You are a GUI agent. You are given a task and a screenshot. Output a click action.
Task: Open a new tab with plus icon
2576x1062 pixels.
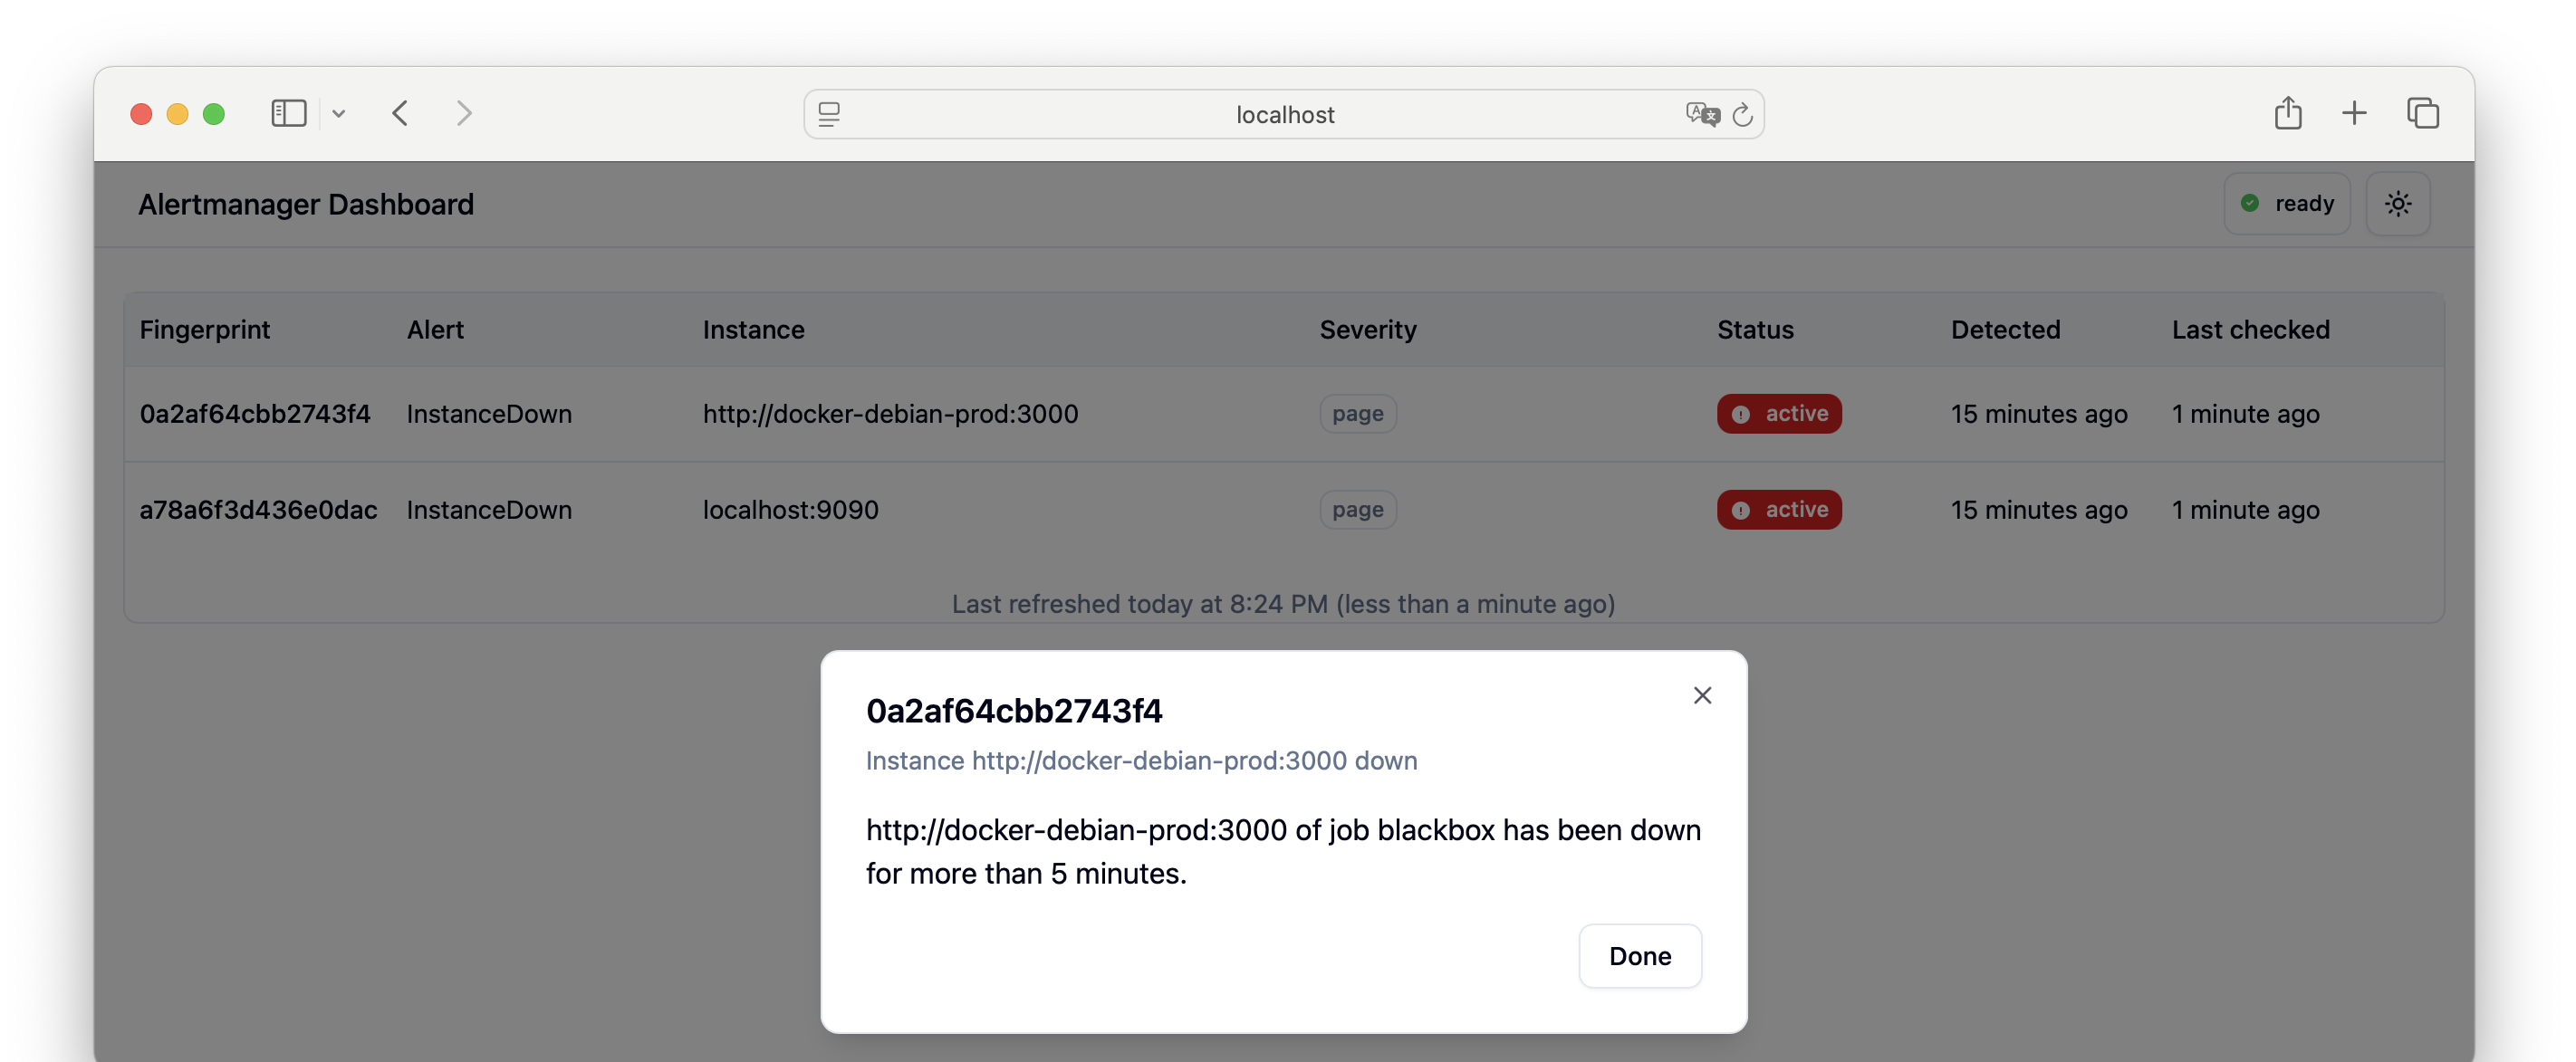tap(2354, 113)
